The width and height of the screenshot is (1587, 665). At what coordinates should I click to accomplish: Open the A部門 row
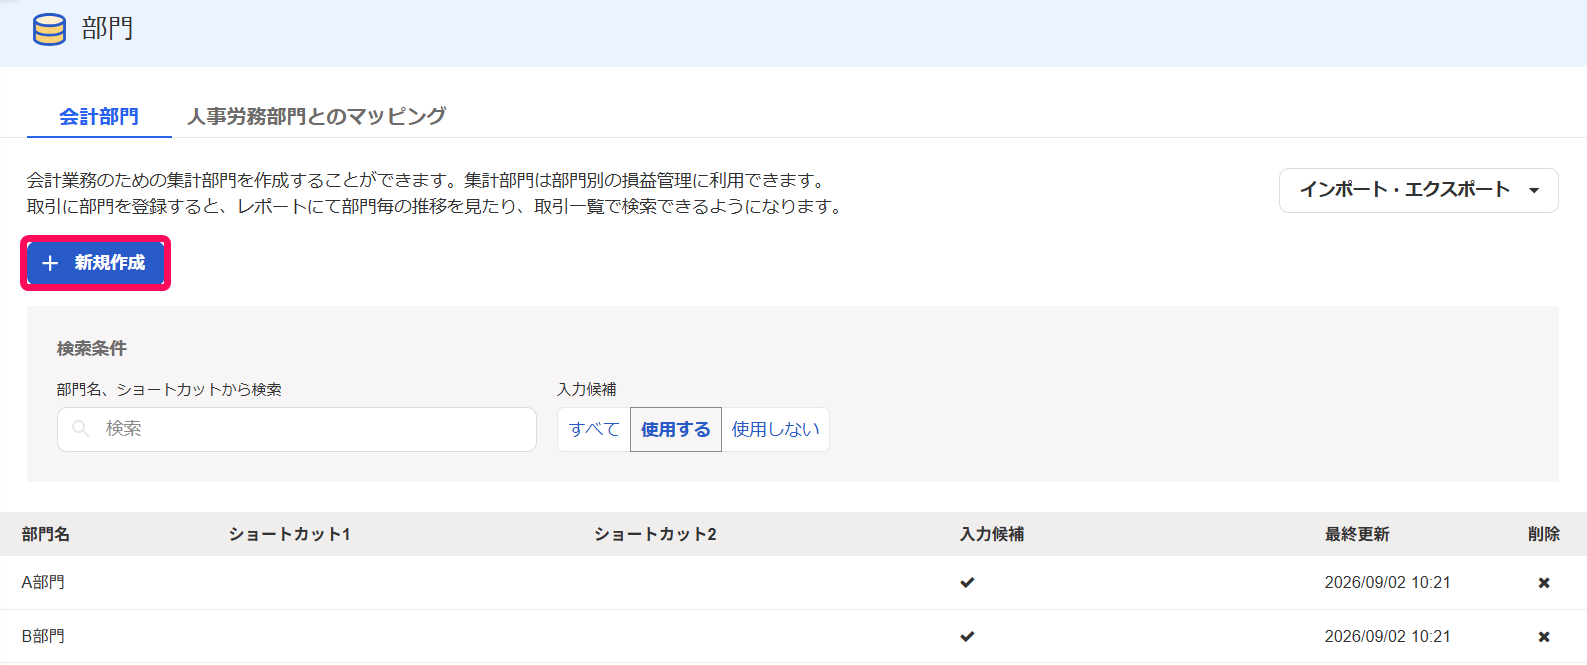click(793, 583)
